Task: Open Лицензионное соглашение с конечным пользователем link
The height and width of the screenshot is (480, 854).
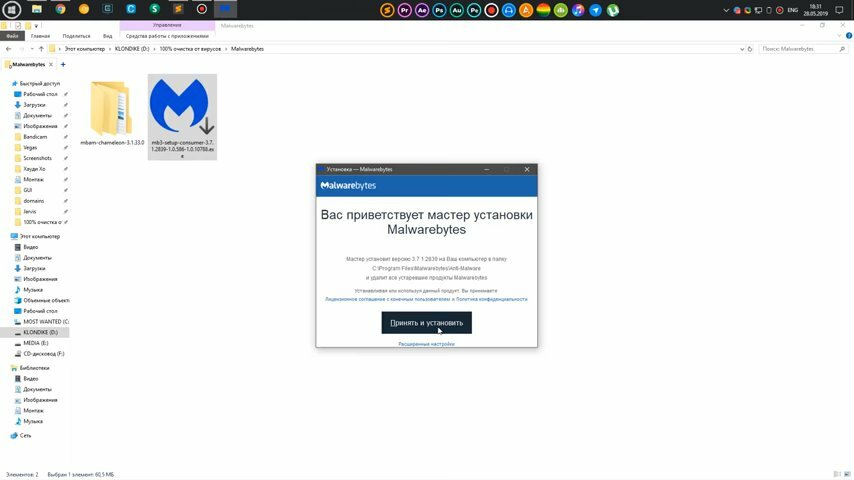Action: coord(387,299)
